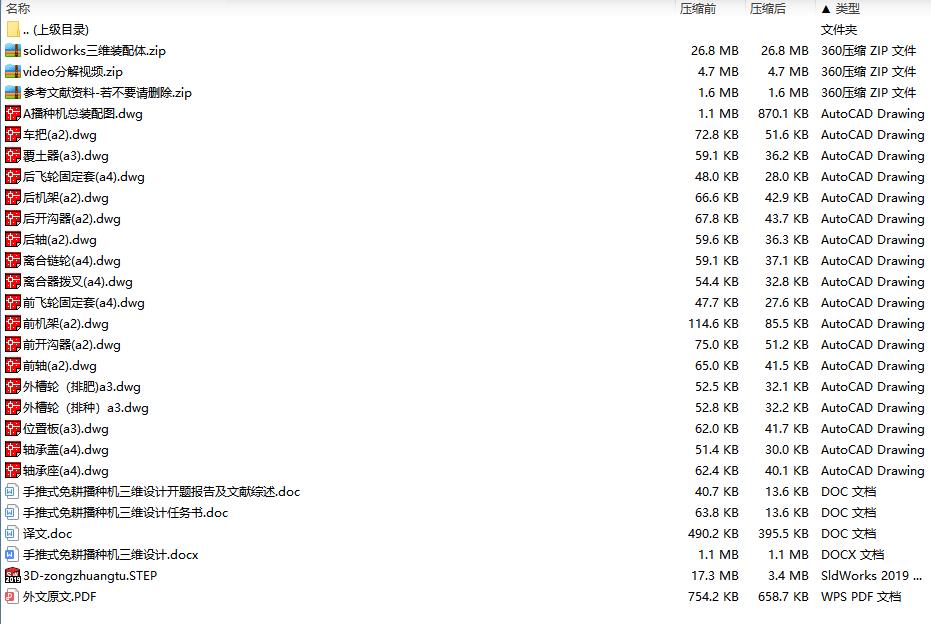Click the 3D-zongzhuangtu.STEP SolidWorks icon
This screenshot has width=931, height=624.
[13, 575]
